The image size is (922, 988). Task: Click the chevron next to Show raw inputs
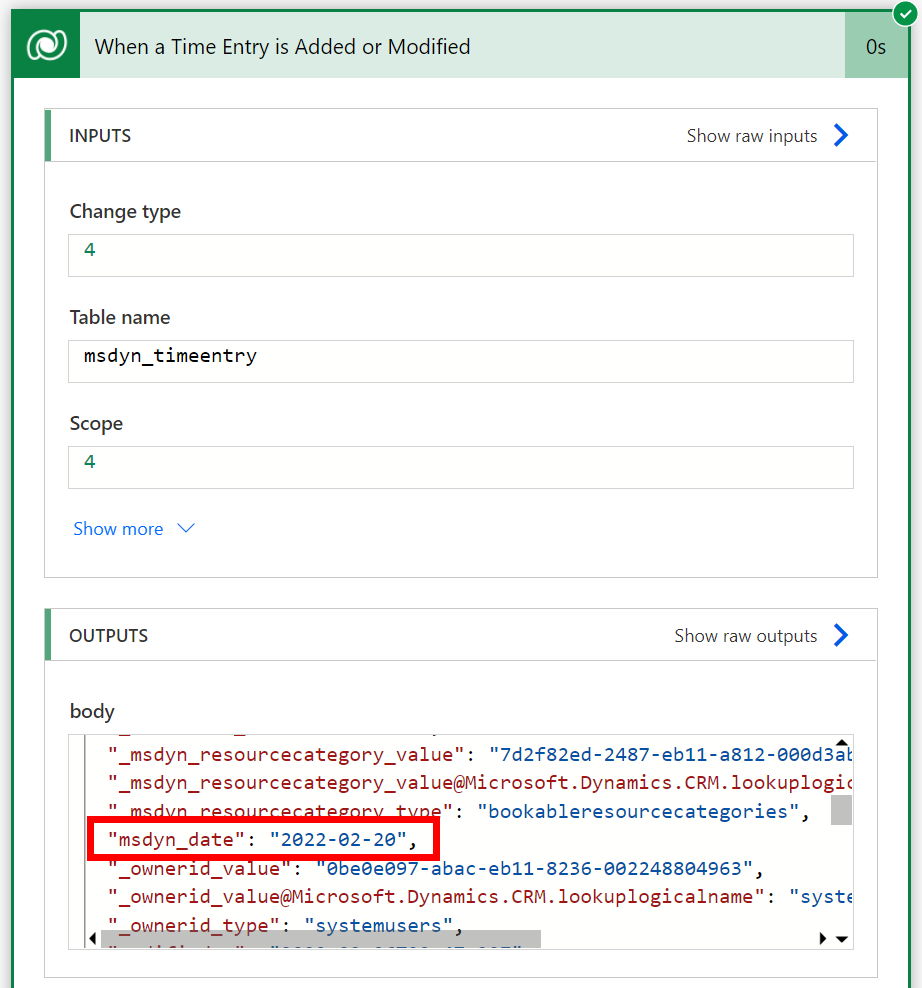[839, 135]
